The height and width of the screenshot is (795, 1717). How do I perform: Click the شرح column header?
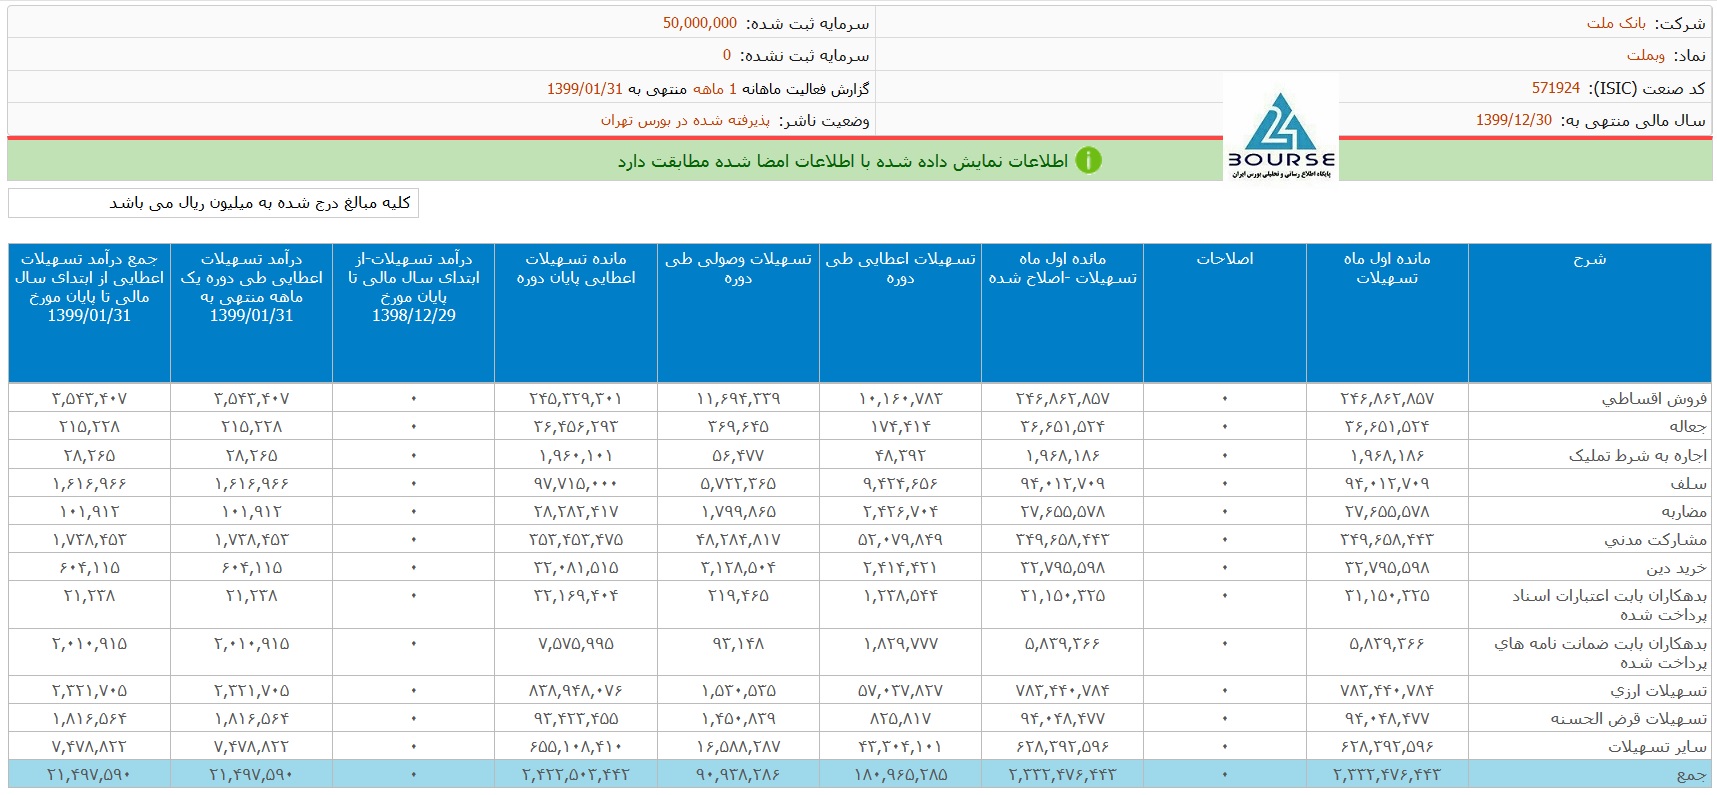[x=1588, y=259]
